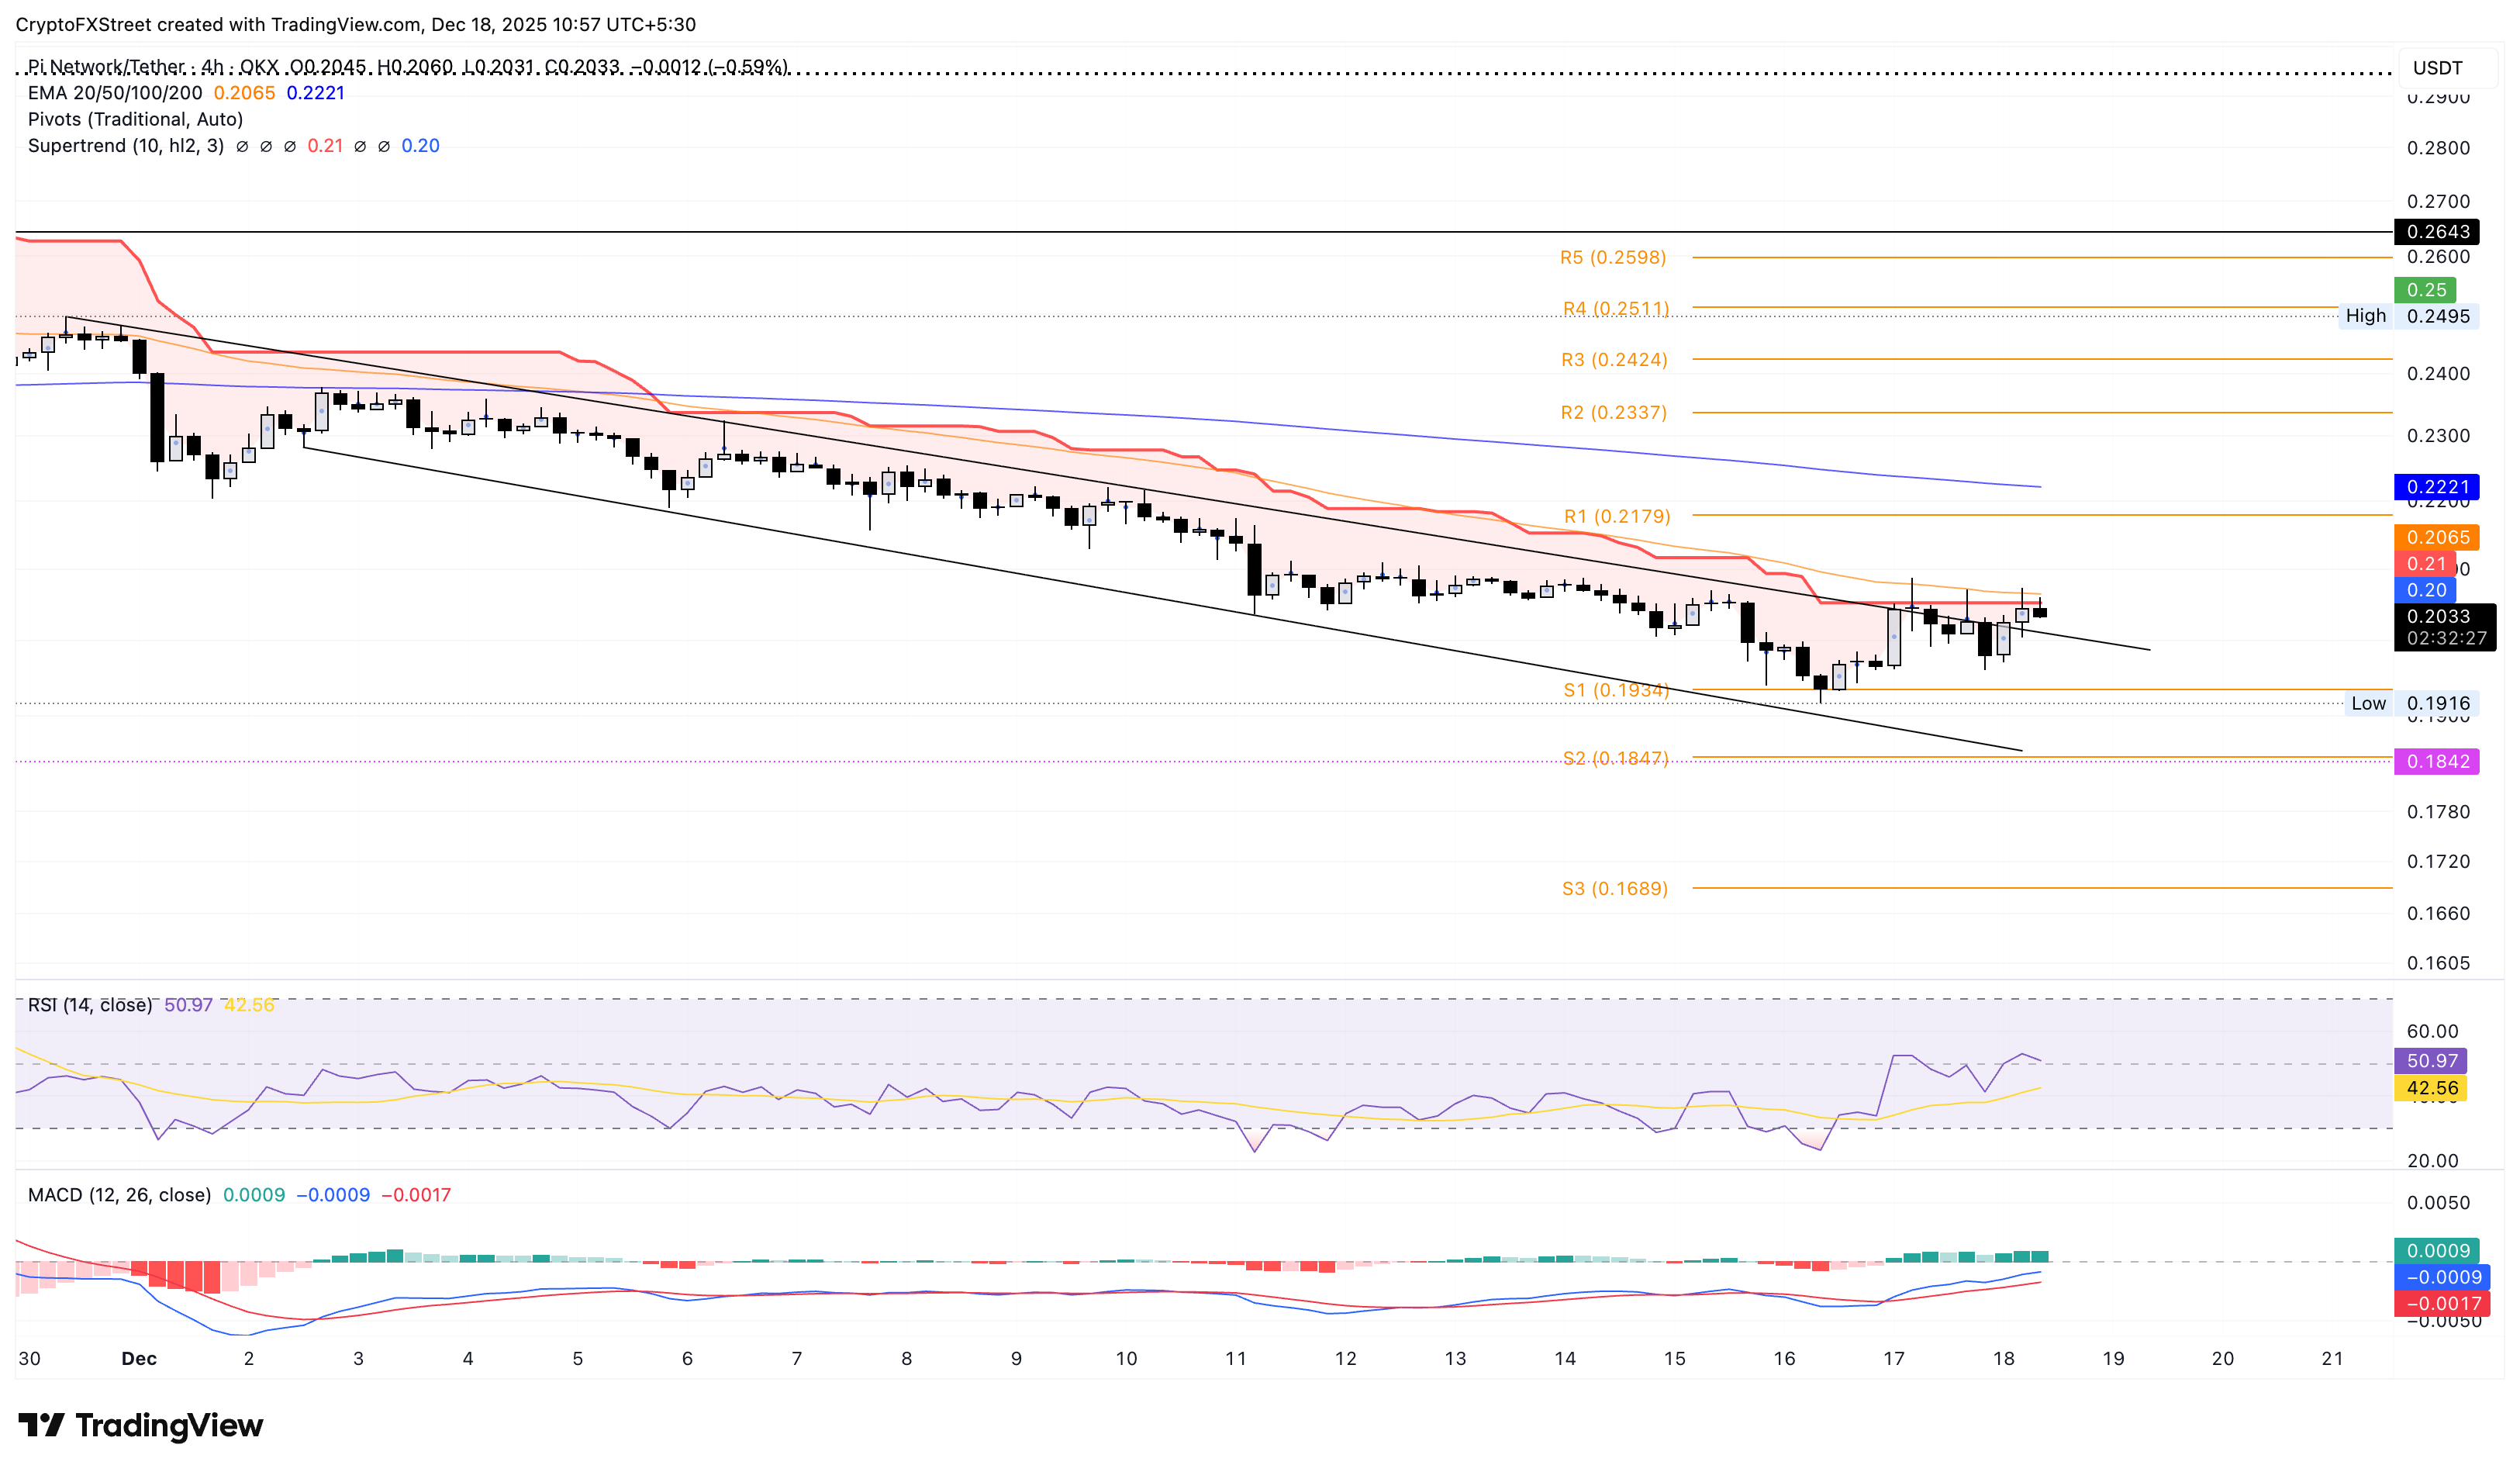This screenshot has height=1472, width=2520.
Task: Select the MACD (12, 26, close) label
Action: [x=120, y=1193]
